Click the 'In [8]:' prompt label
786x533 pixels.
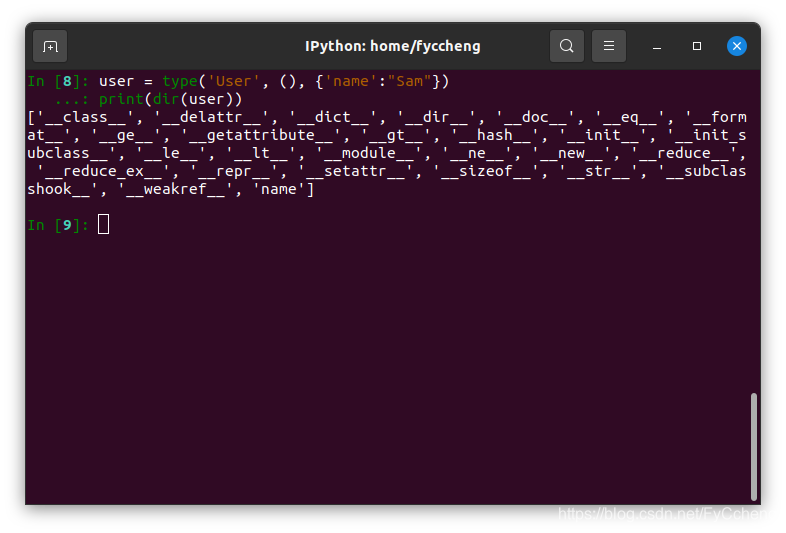[x=58, y=81]
